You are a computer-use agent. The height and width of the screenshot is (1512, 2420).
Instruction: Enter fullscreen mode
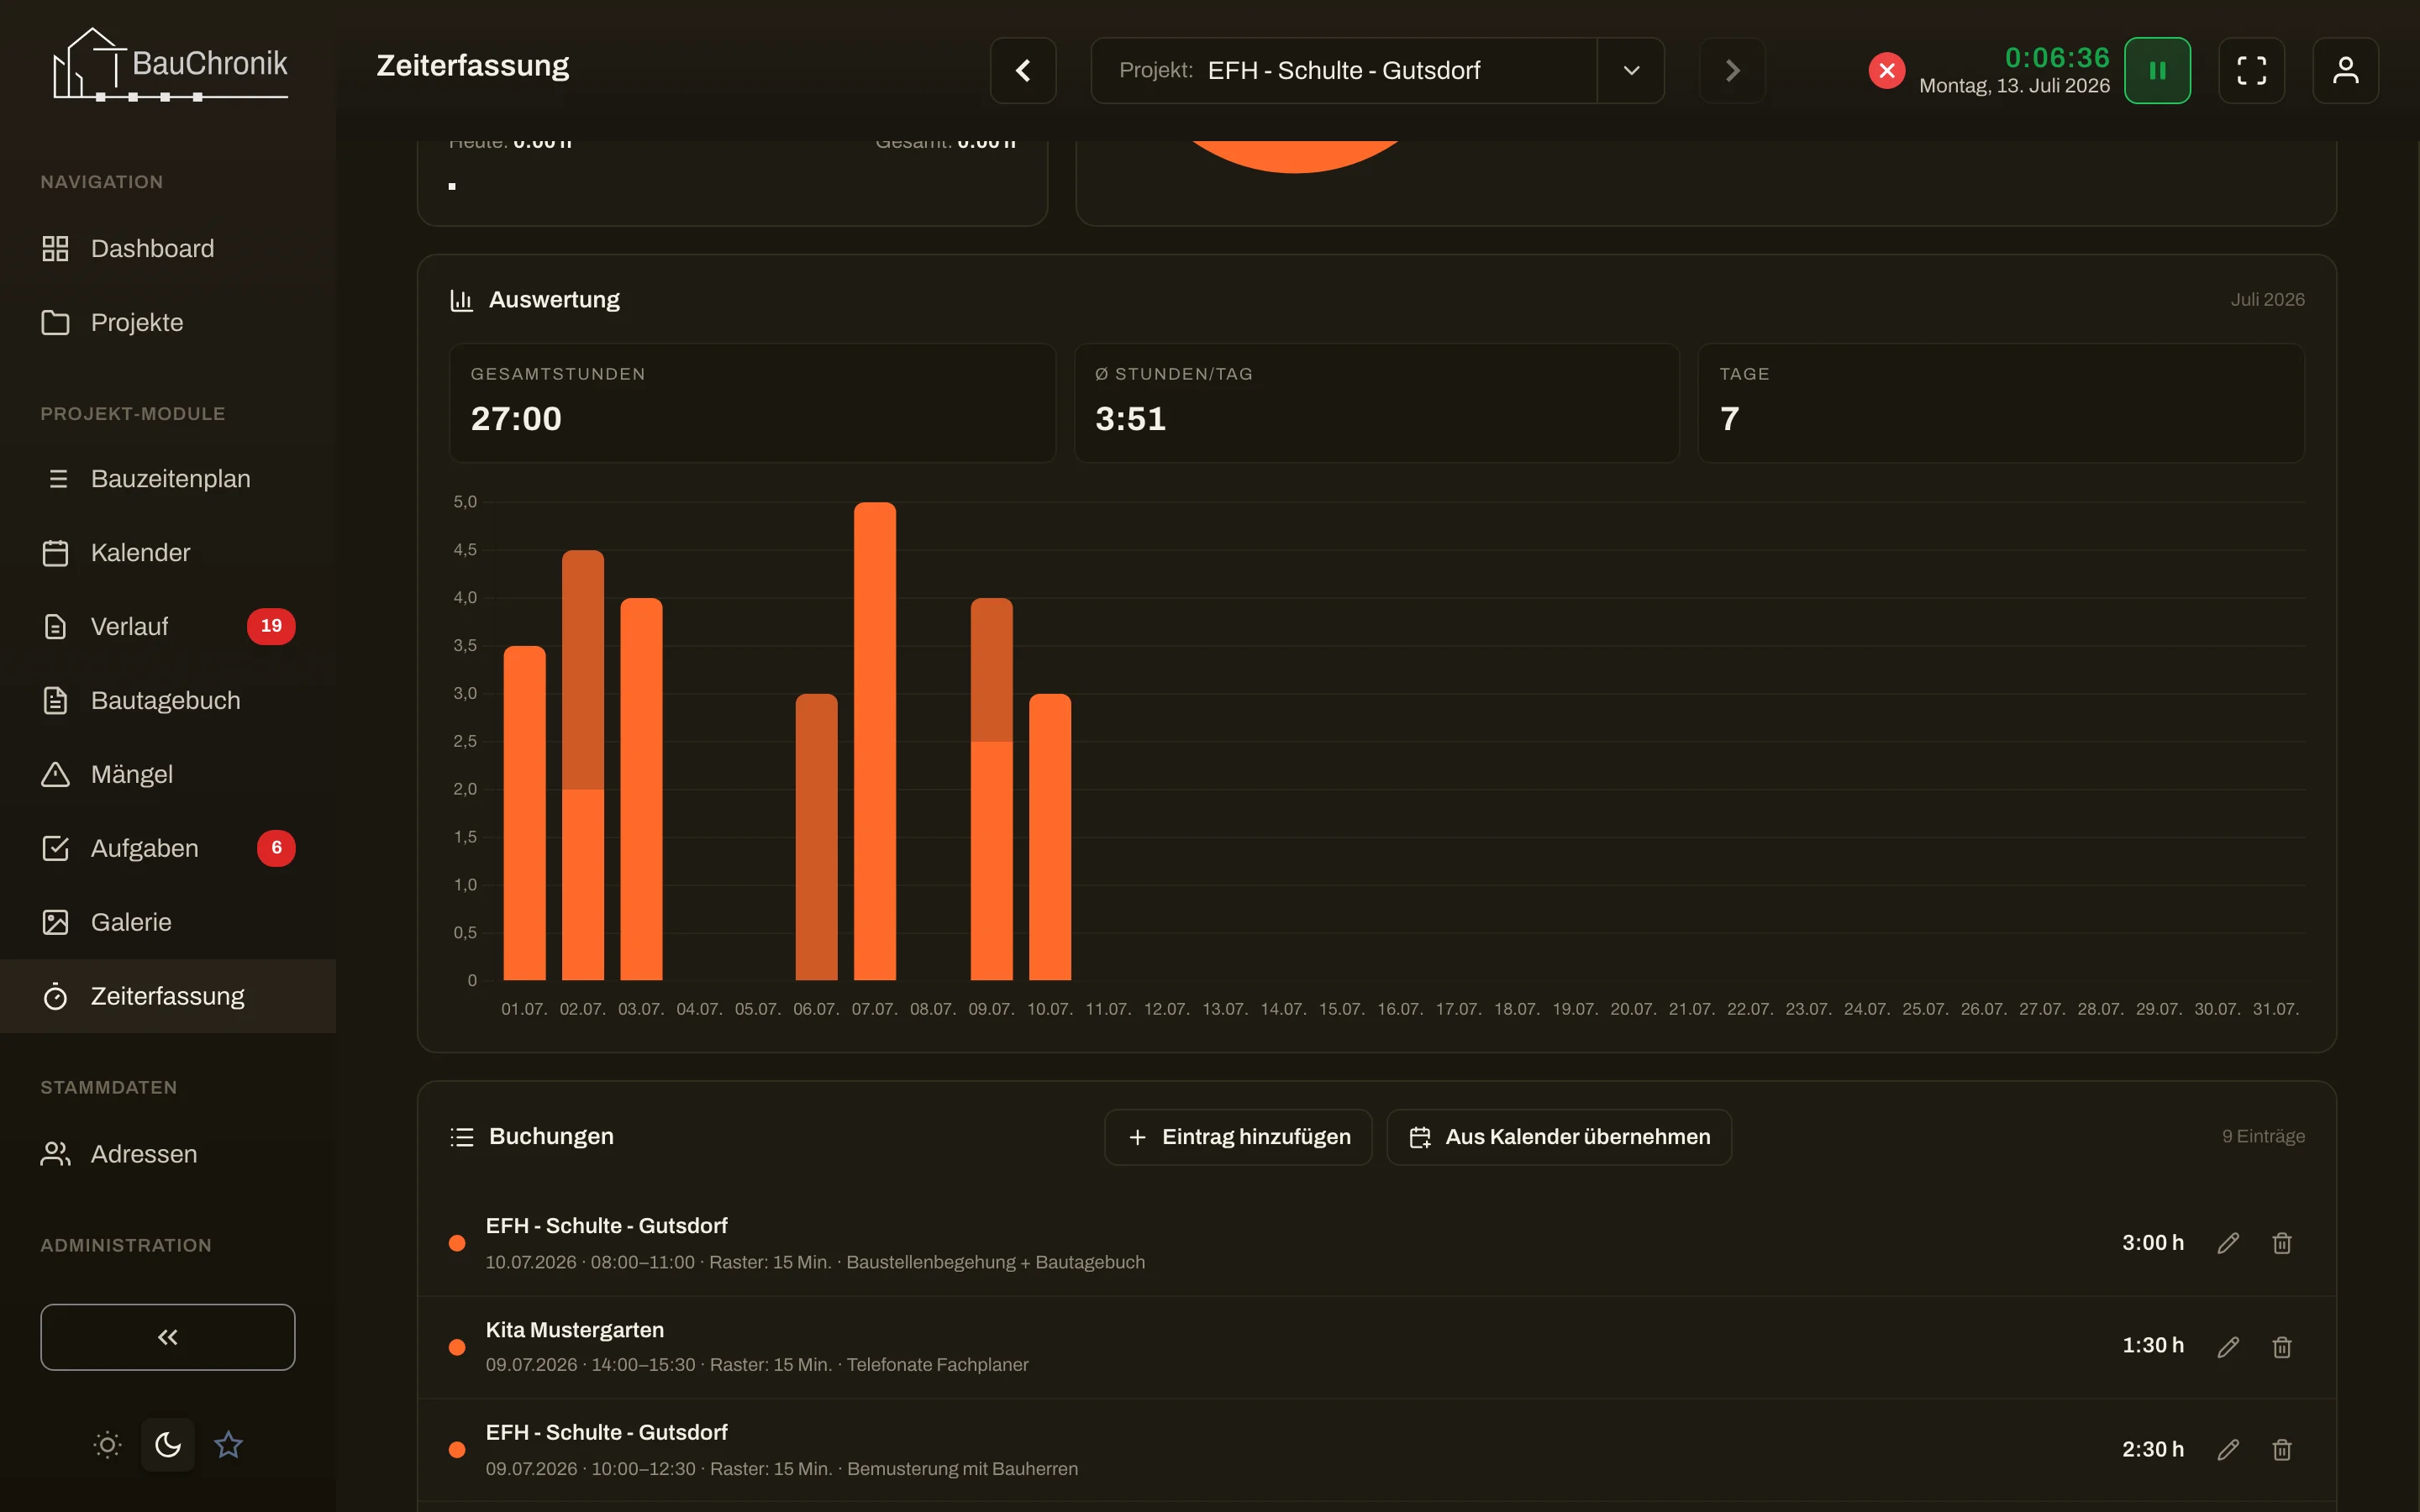click(x=2251, y=70)
